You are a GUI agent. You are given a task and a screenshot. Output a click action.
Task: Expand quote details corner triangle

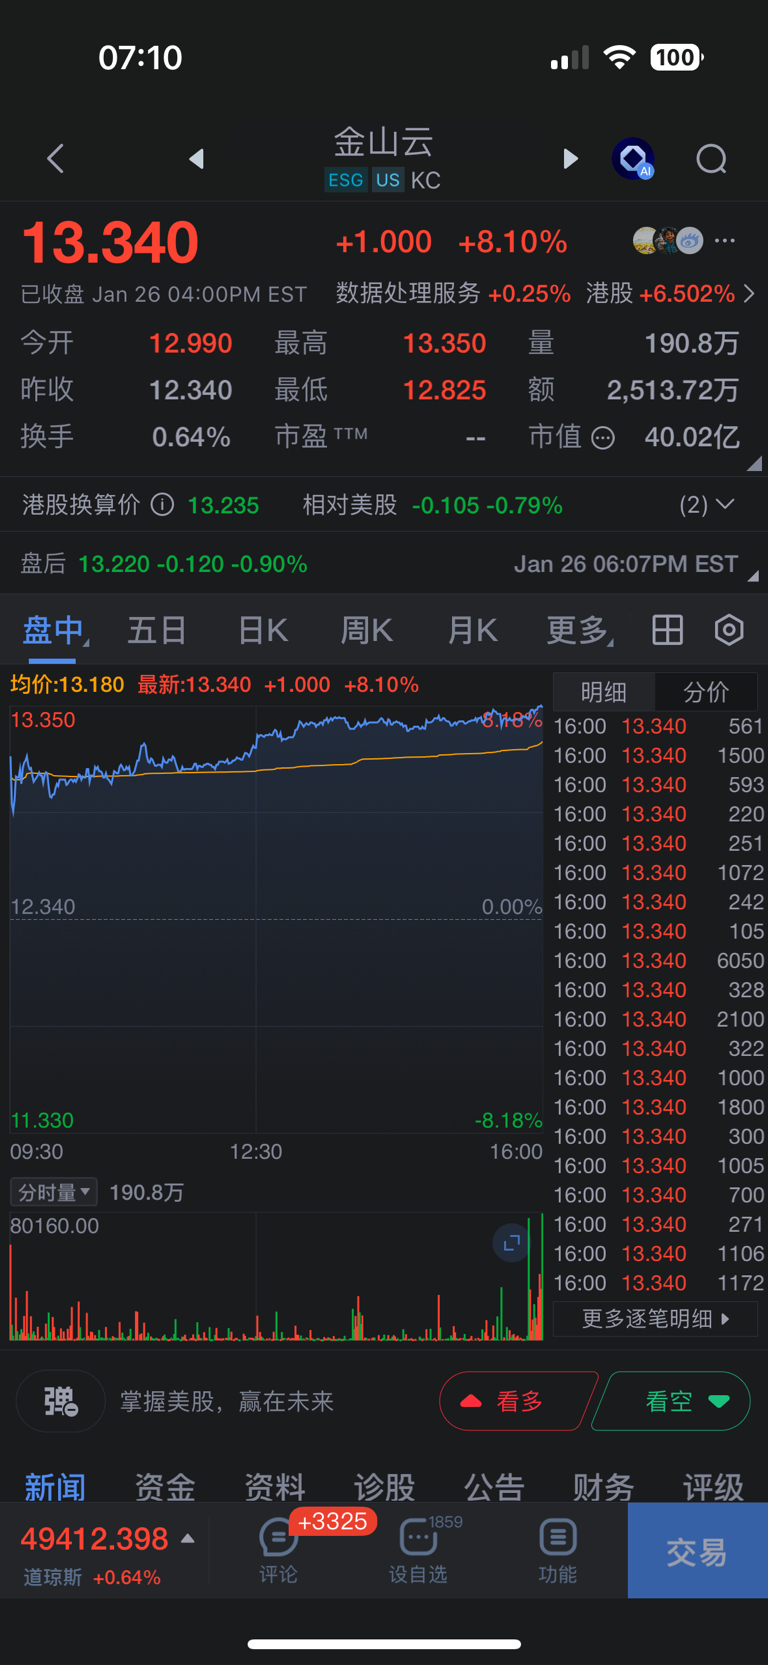coord(754,464)
